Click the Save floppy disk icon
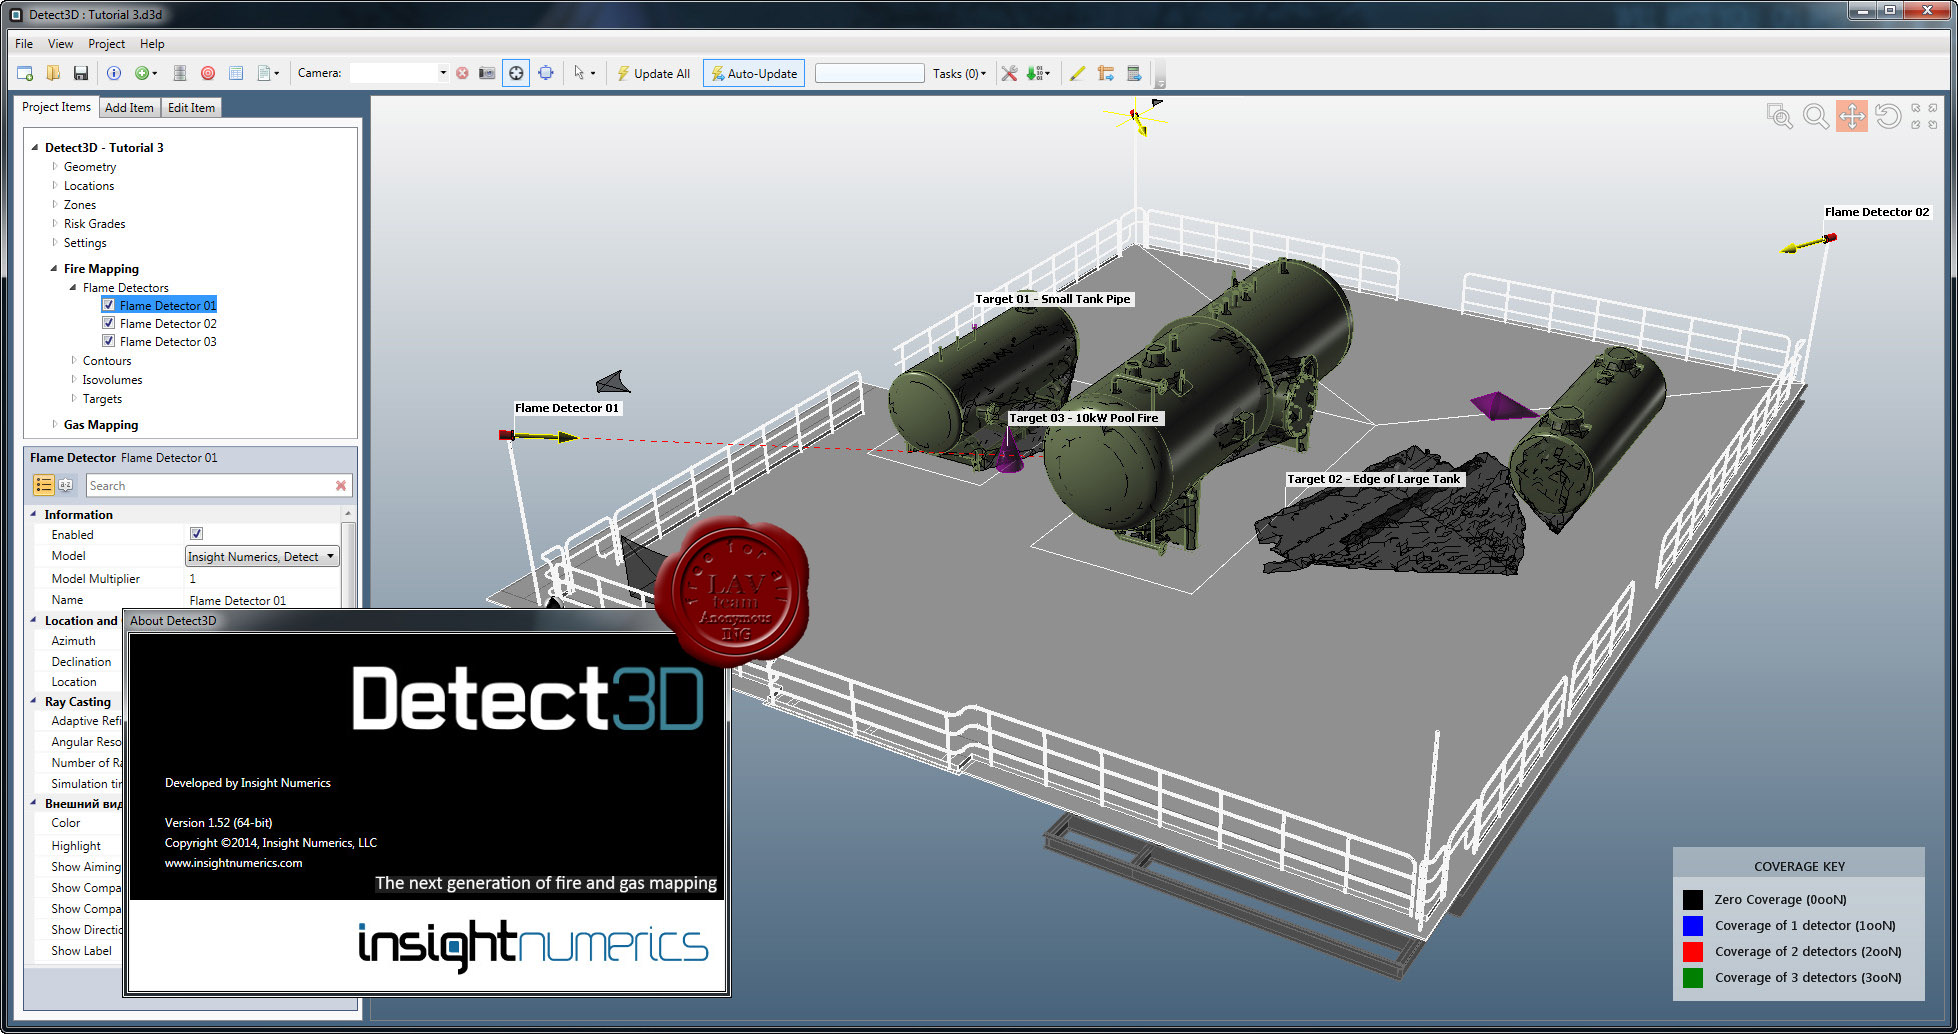 tap(81, 73)
